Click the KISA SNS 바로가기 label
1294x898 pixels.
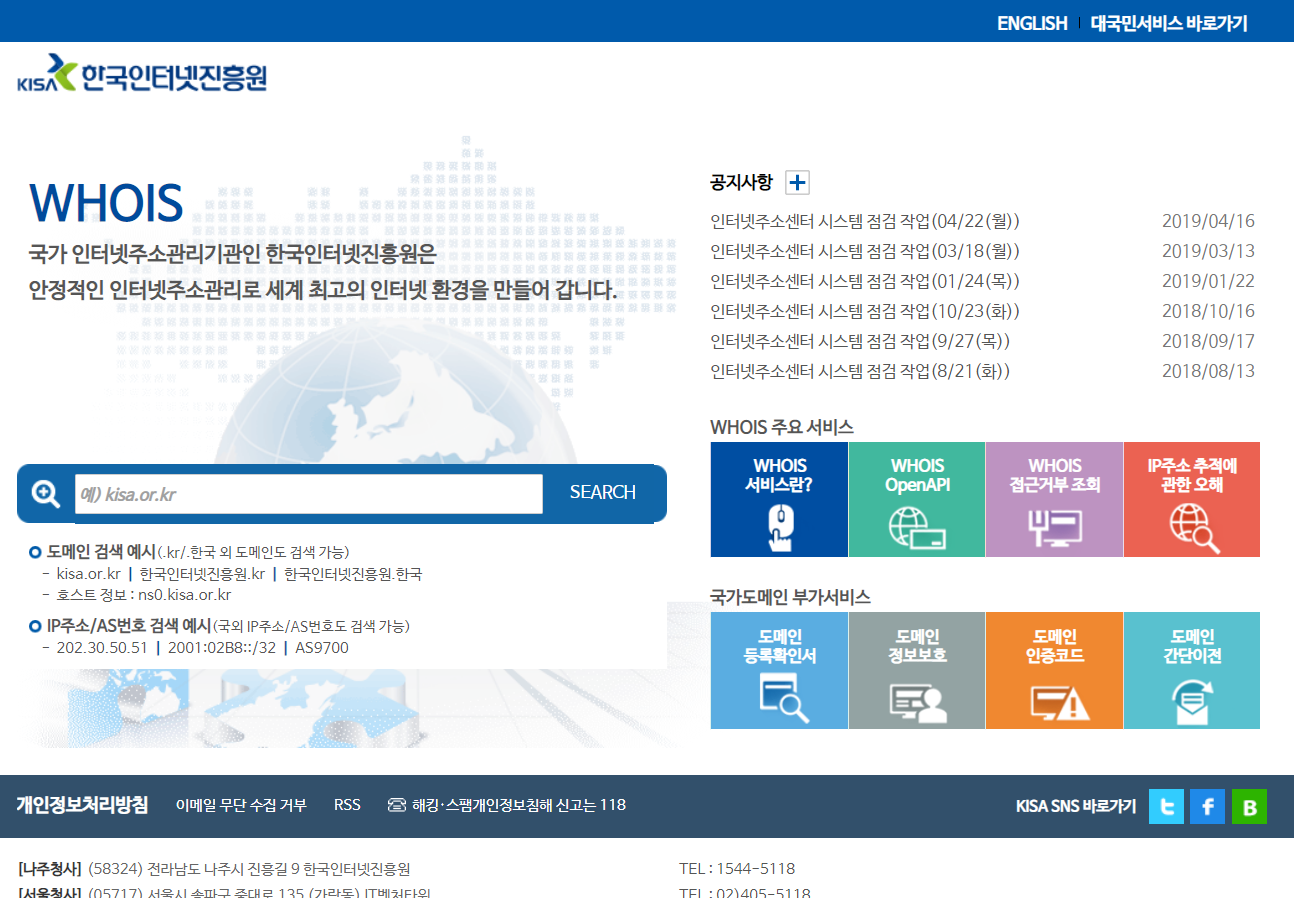coord(1076,806)
